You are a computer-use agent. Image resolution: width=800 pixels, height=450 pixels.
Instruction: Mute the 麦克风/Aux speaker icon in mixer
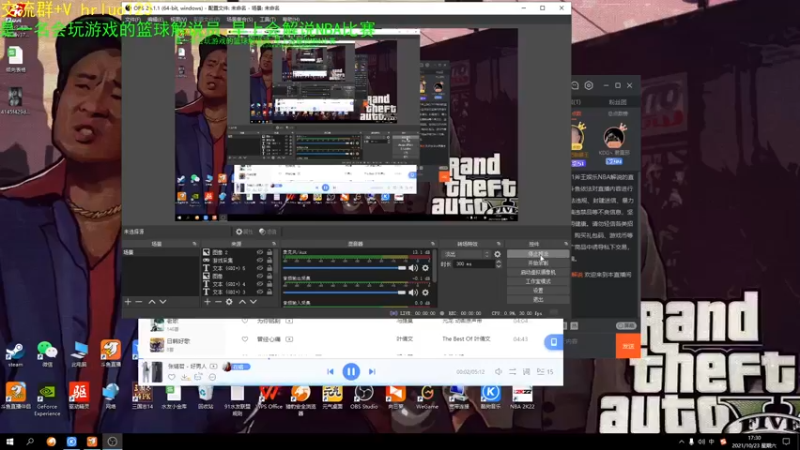point(413,268)
